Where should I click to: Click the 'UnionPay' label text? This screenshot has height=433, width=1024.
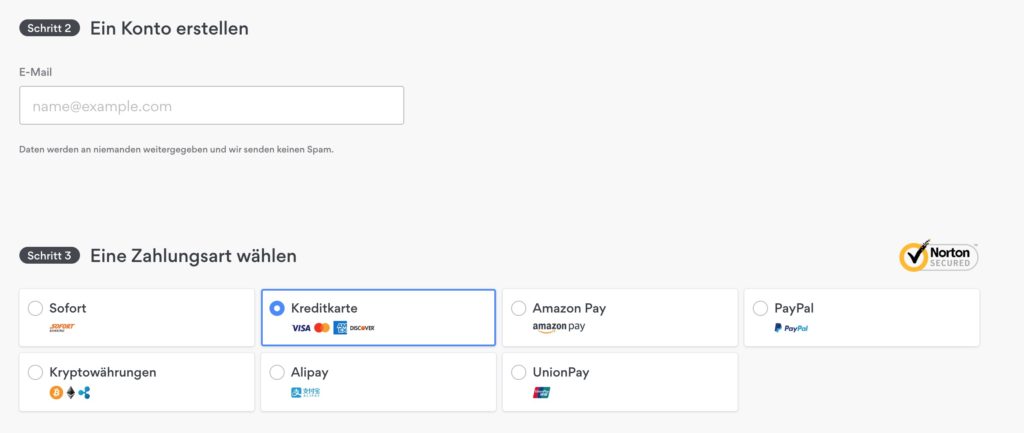tap(561, 372)
